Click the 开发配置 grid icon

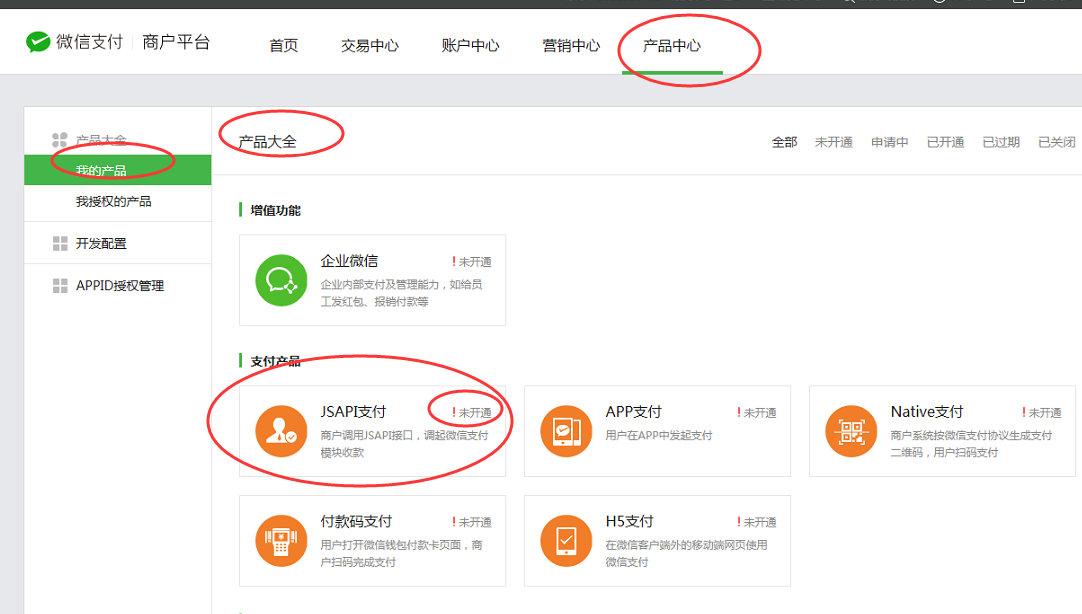click(60, 244)
